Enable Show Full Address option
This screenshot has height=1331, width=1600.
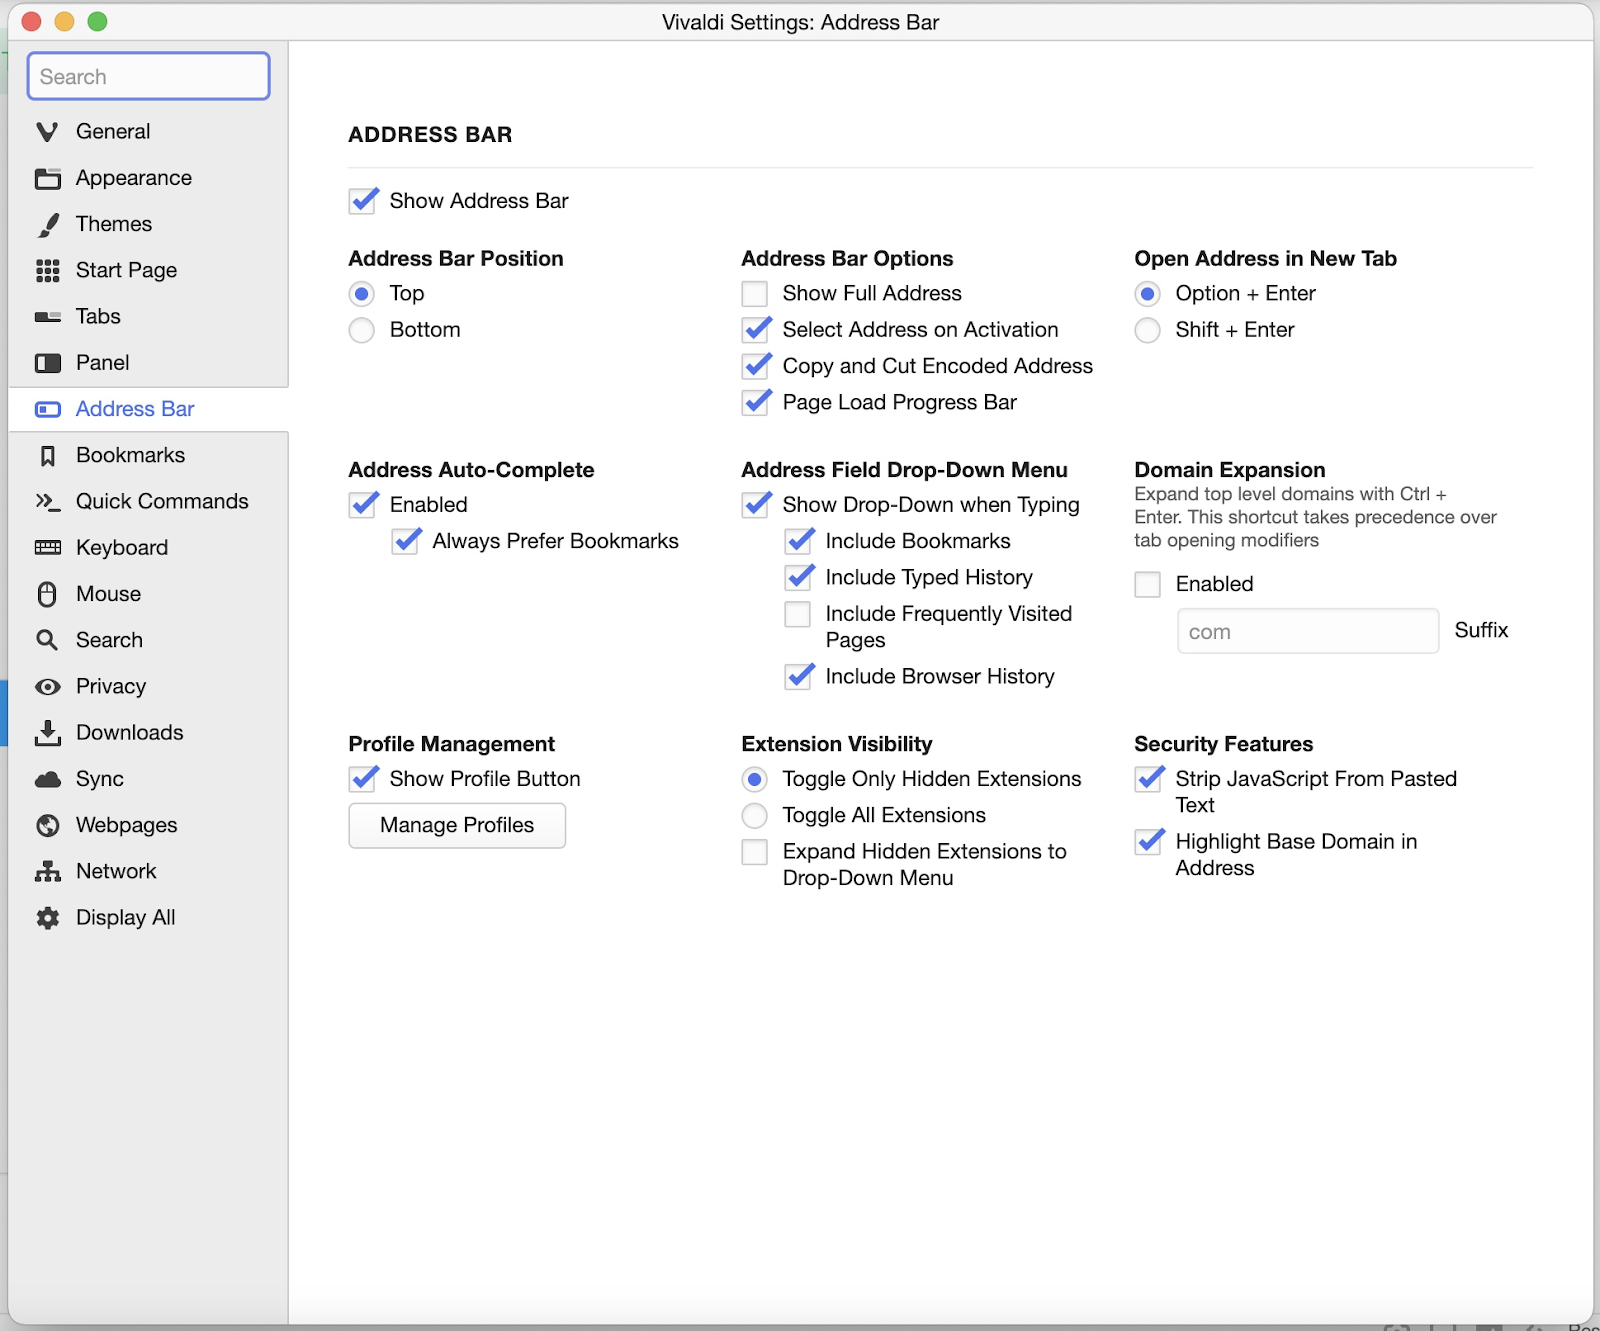[755, 294]
